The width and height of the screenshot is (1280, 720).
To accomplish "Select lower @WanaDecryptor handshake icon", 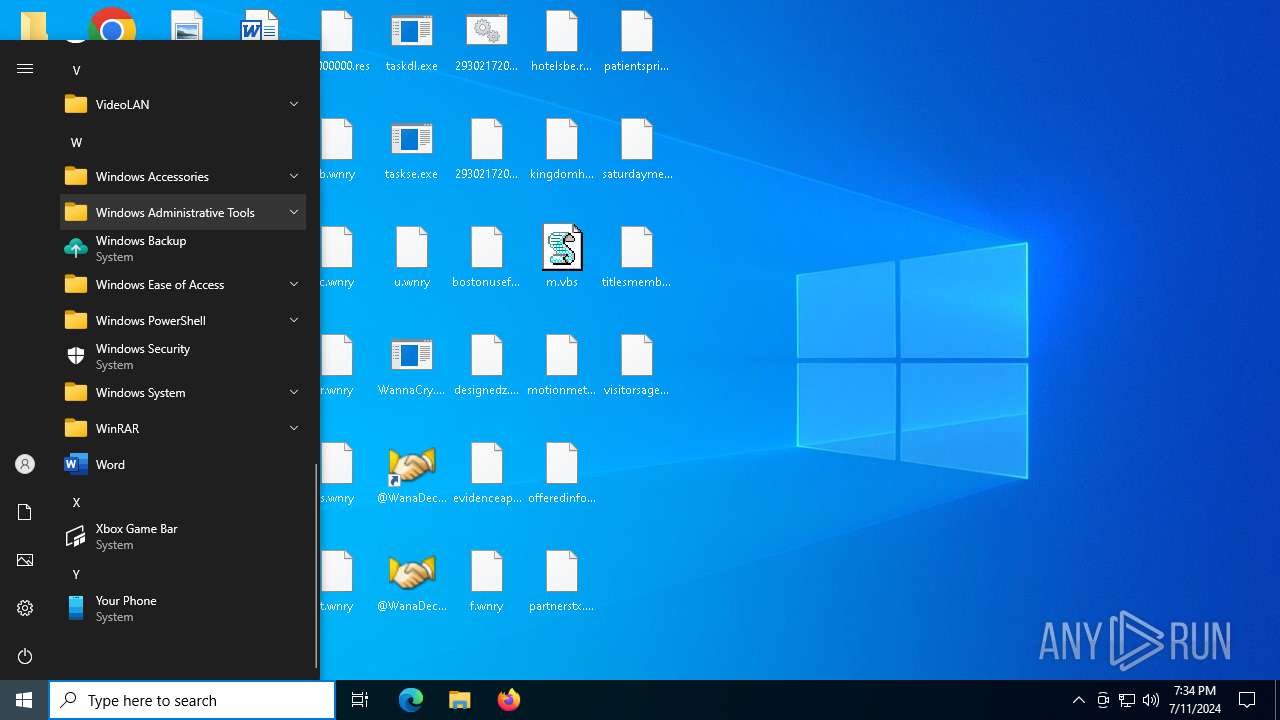I will pyautogui.click(x=412, y=582).
